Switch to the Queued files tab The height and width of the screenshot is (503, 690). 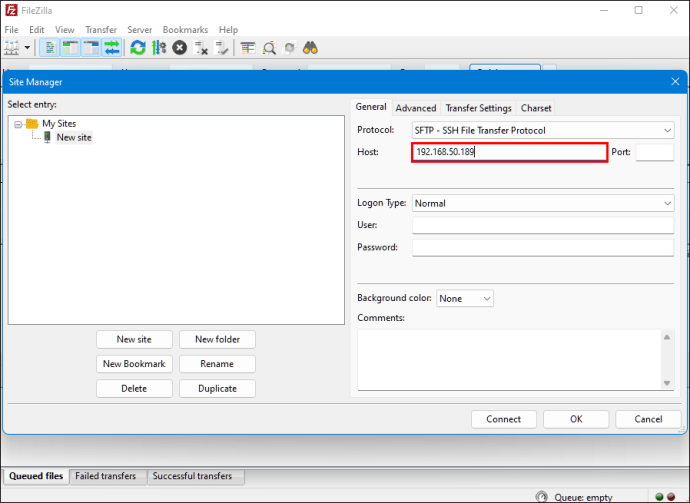[36, 476]
